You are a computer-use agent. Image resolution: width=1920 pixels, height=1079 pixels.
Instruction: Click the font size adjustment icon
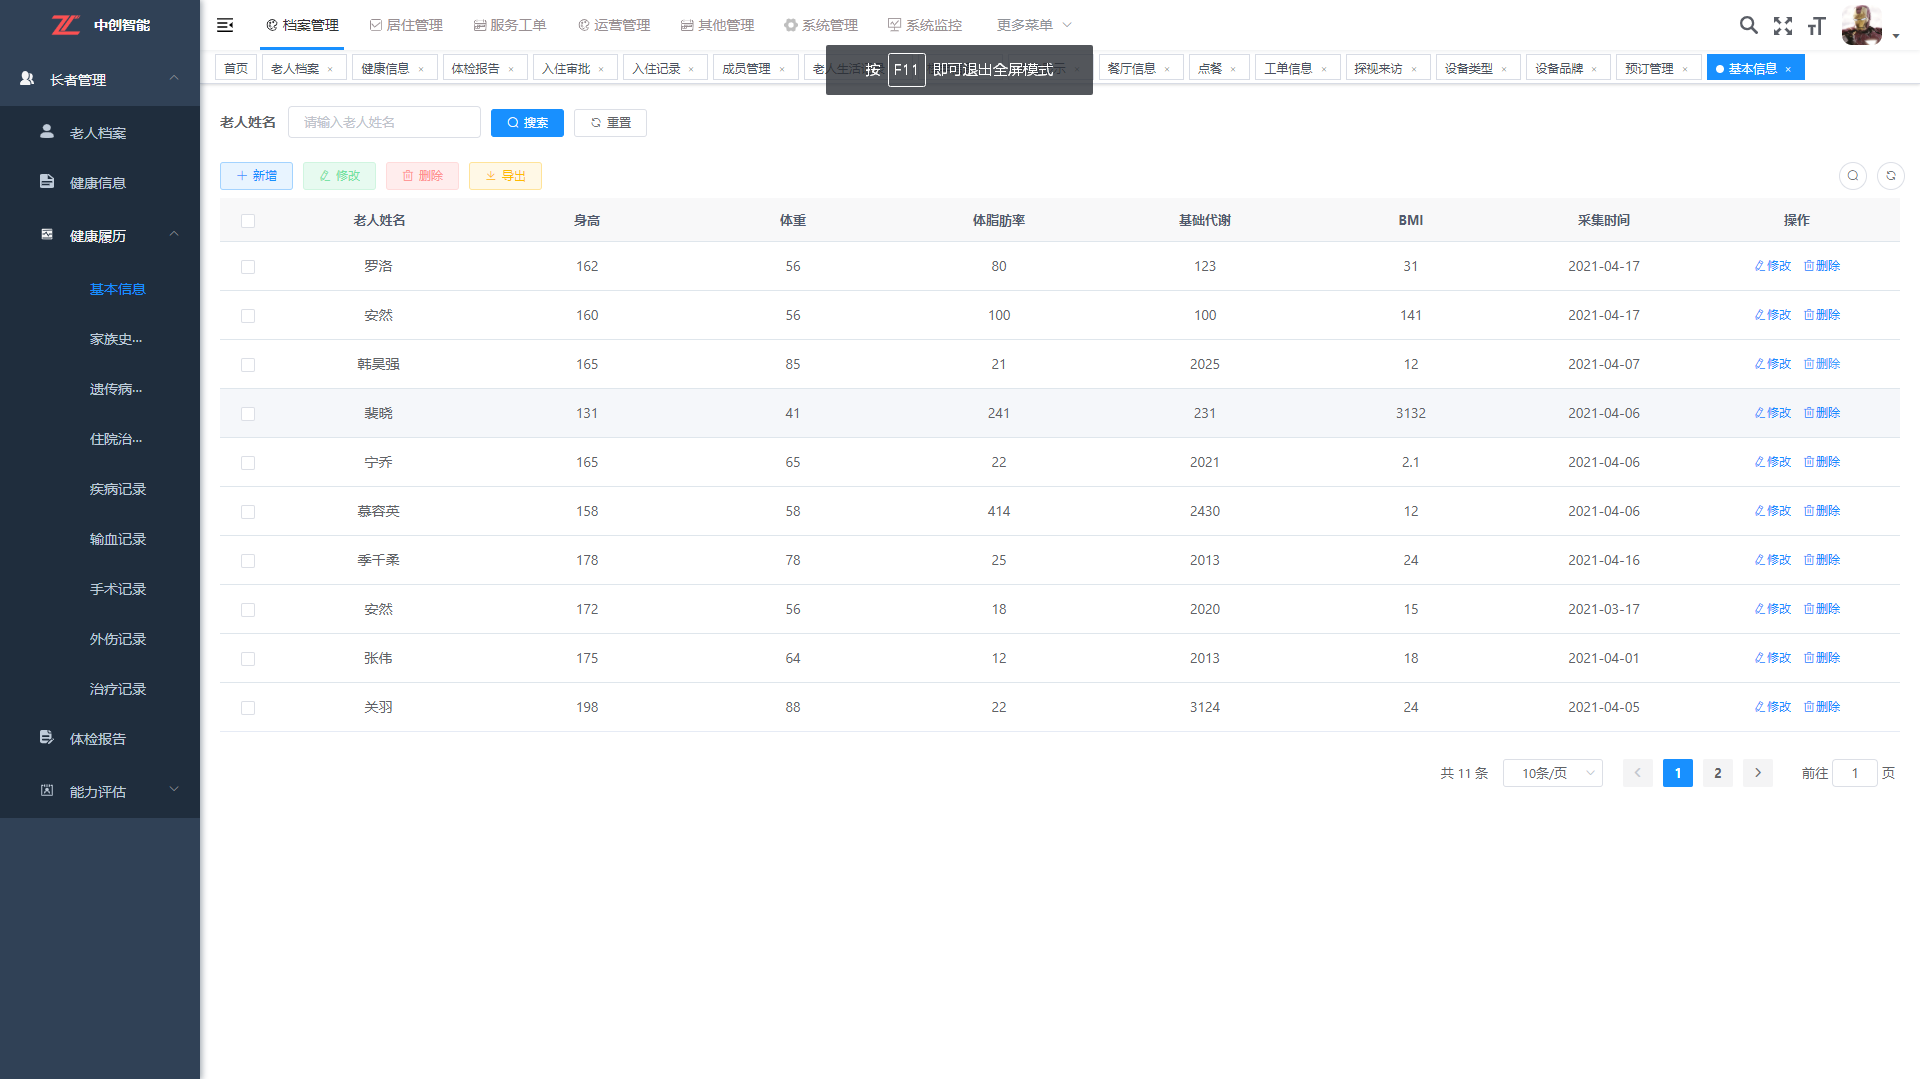1816,26
